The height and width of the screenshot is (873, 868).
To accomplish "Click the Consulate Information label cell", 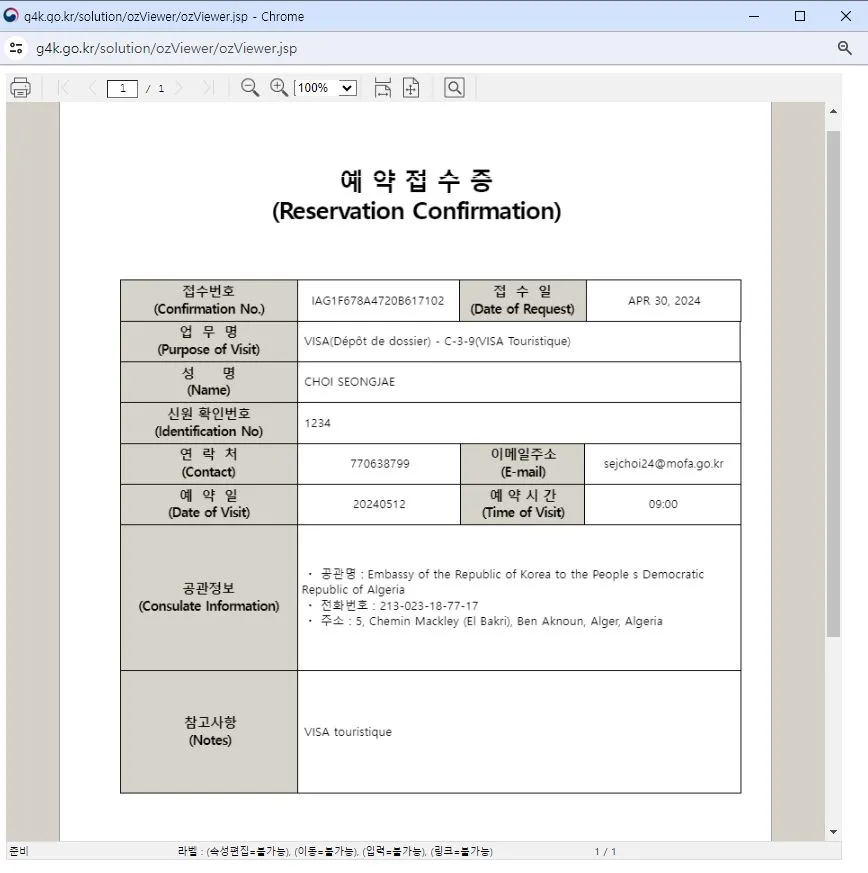I will pos(209,597).
